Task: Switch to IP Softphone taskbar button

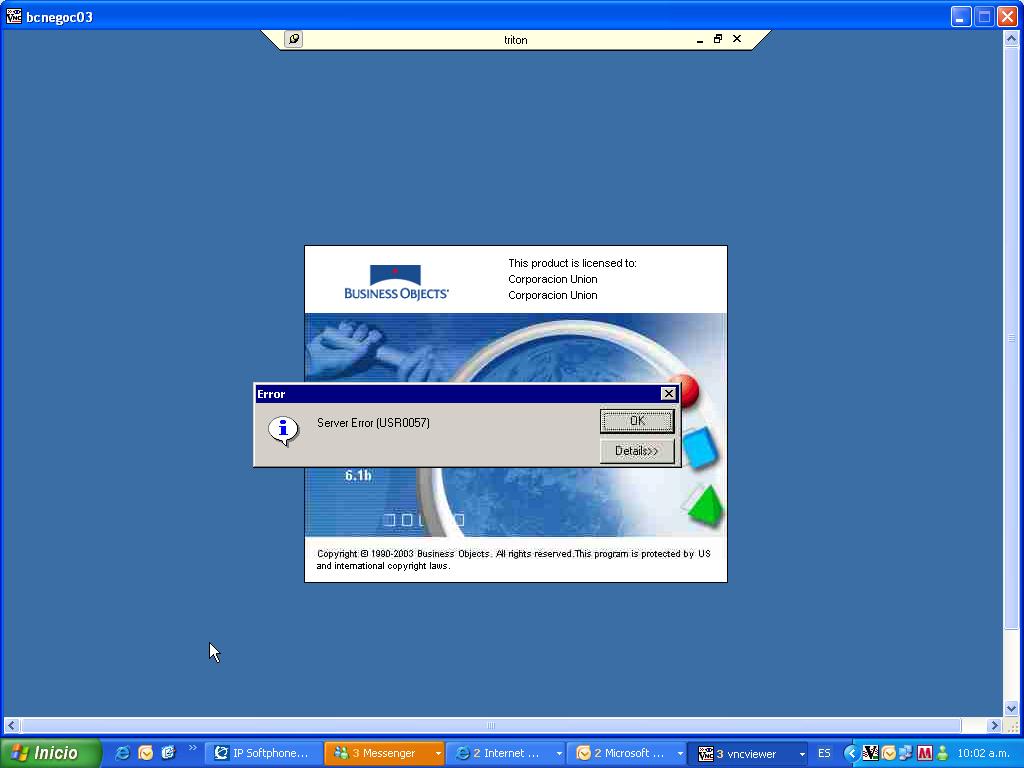Action: [263, 754]
